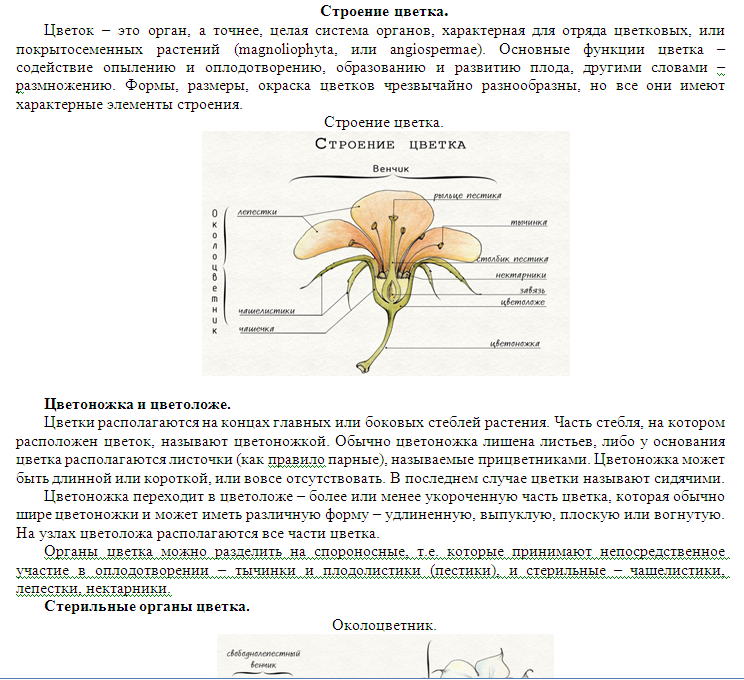
Task: Click the heading 'Цветоножка и цветоложе.'
Action: (x=137, y=404)
